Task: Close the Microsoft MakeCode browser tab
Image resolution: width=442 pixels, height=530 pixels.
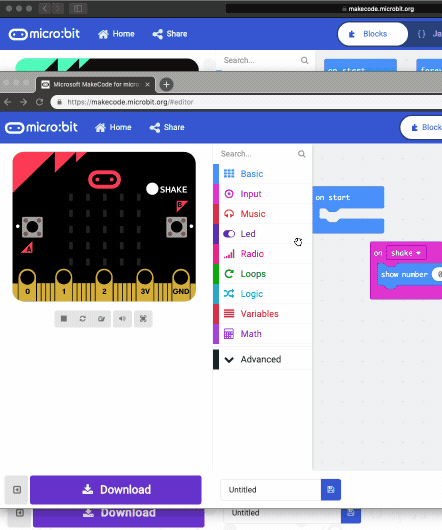Action: (x=147, y=85)
